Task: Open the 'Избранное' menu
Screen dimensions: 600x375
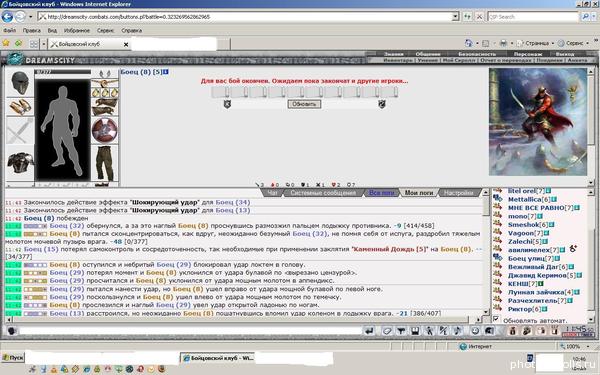Action: point(77,30)
